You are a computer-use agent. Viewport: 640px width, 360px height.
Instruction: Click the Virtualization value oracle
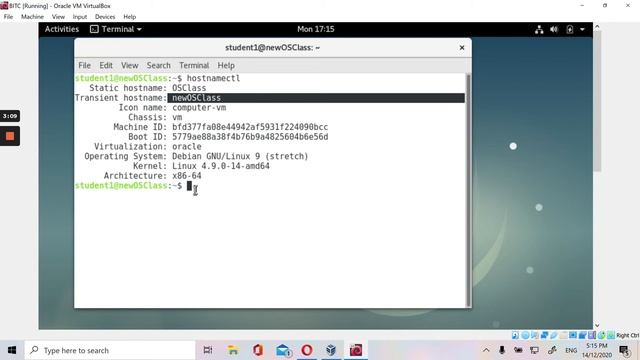pyautogui.click(x=187, y=147)
